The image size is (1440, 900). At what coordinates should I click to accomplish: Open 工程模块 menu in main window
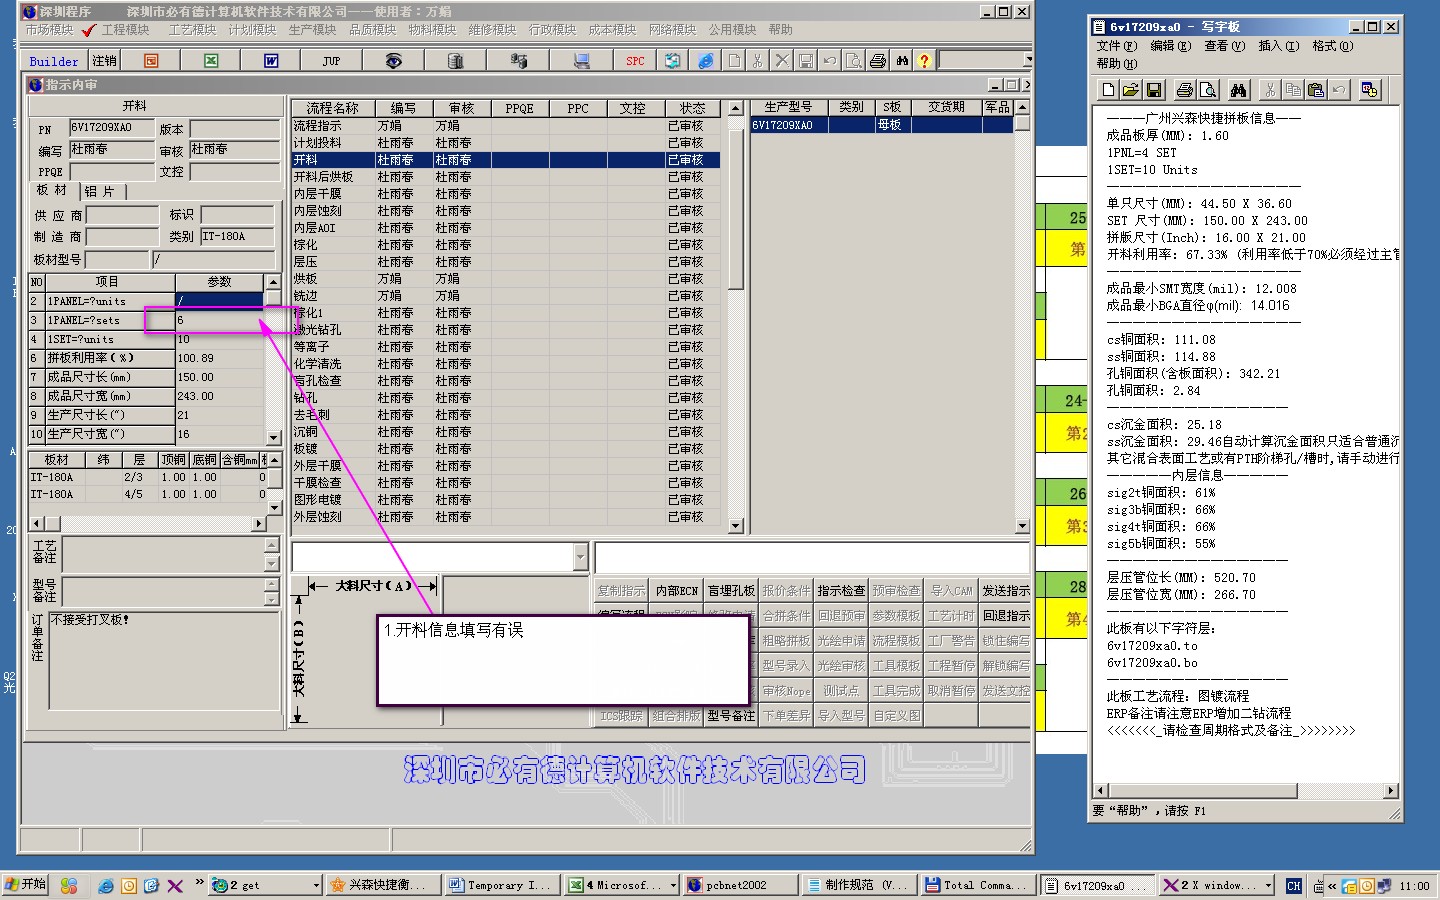125,30
